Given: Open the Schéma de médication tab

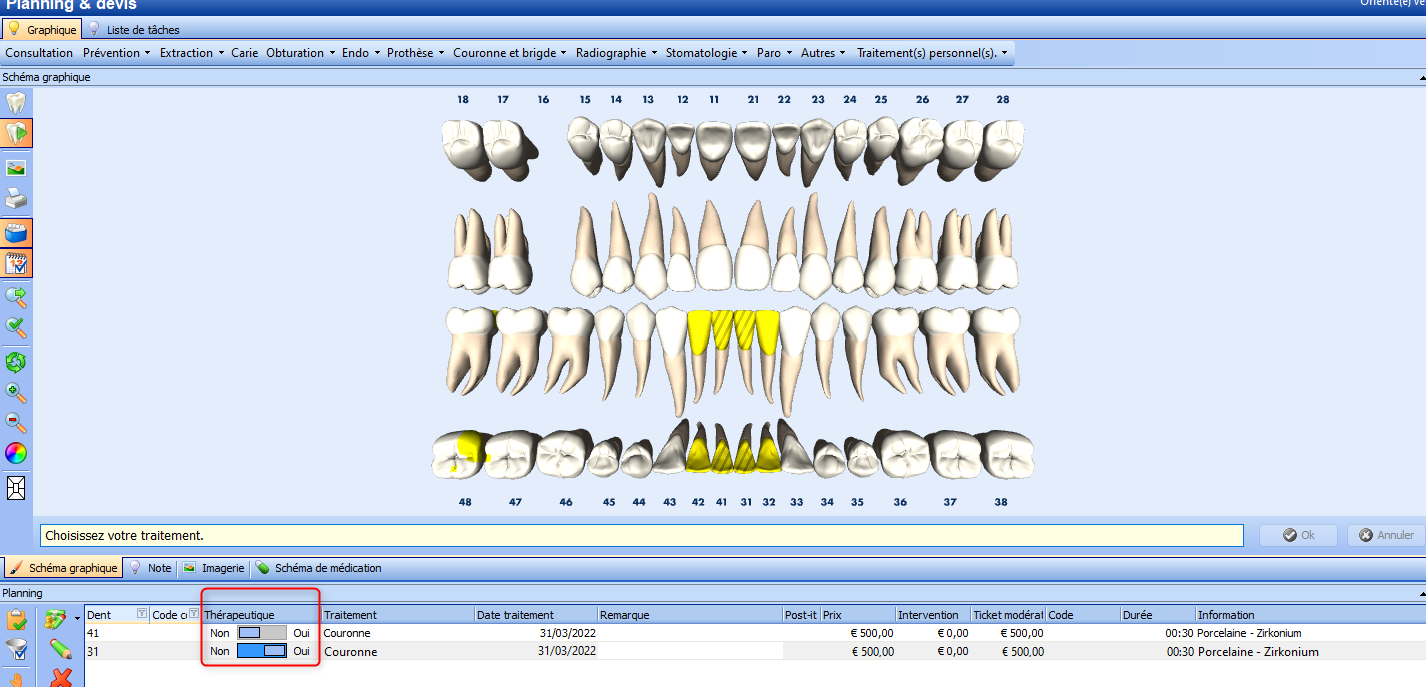Looking at the screenshot, I should 319,568.
